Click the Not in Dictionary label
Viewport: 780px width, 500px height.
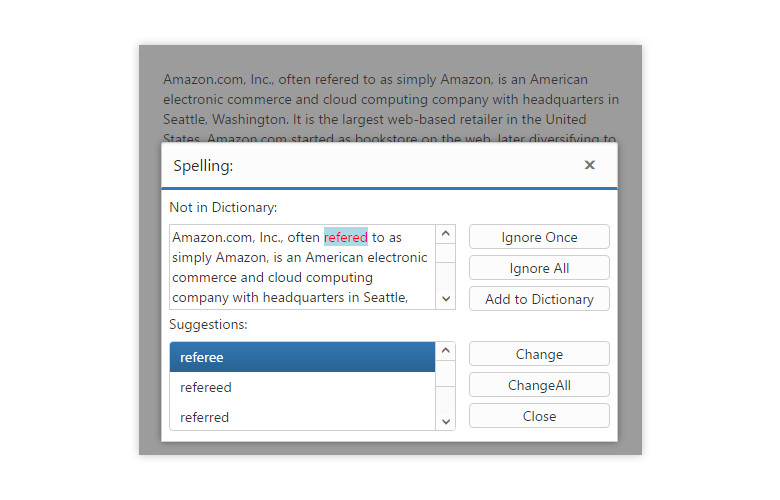click(x=223, y=207)
